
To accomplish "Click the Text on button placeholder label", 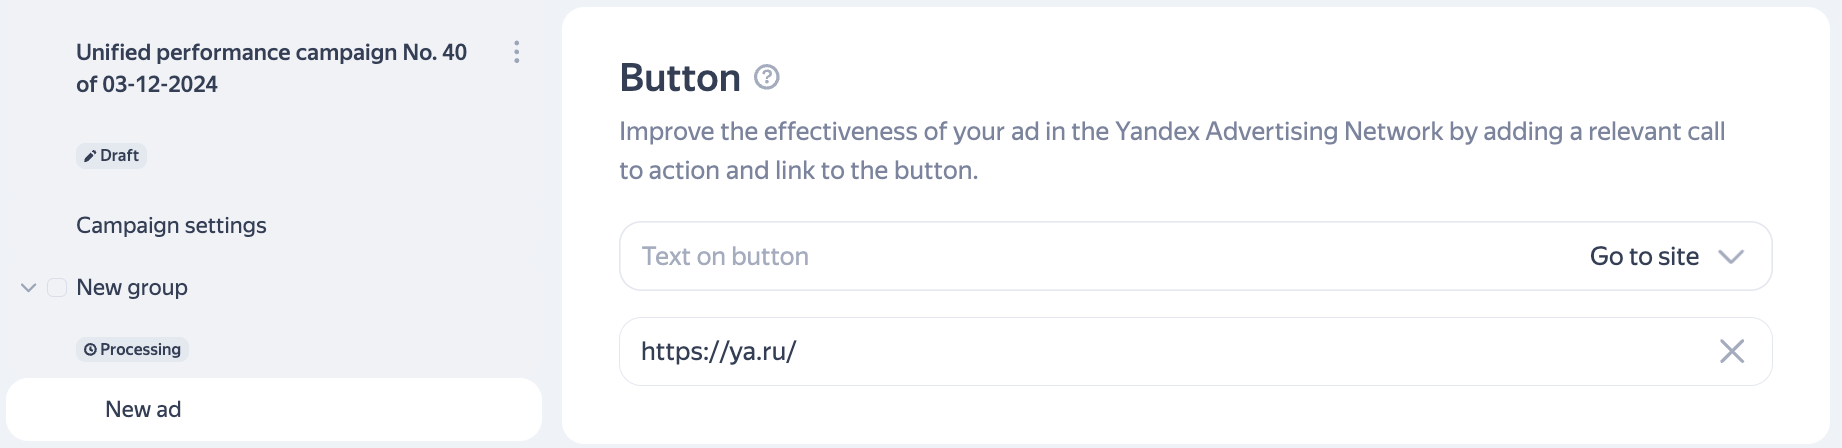I will click(x=725, y=257).
